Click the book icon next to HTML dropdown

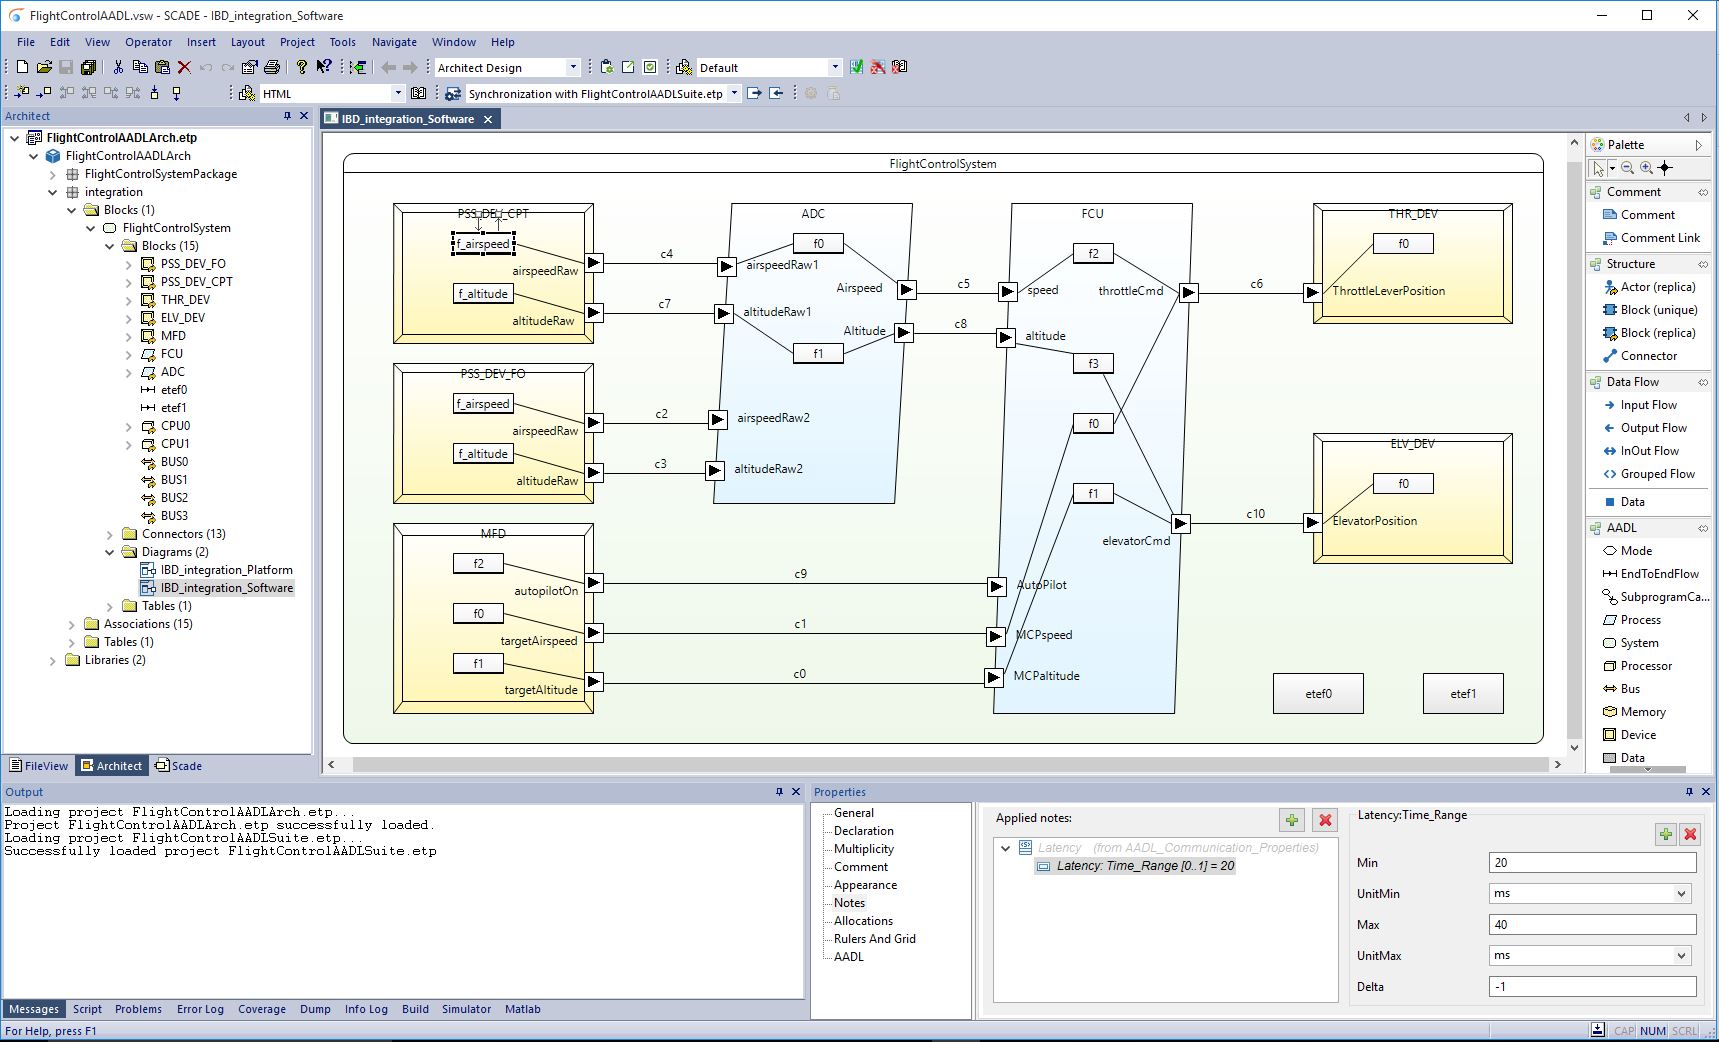(x=419, y=93)
